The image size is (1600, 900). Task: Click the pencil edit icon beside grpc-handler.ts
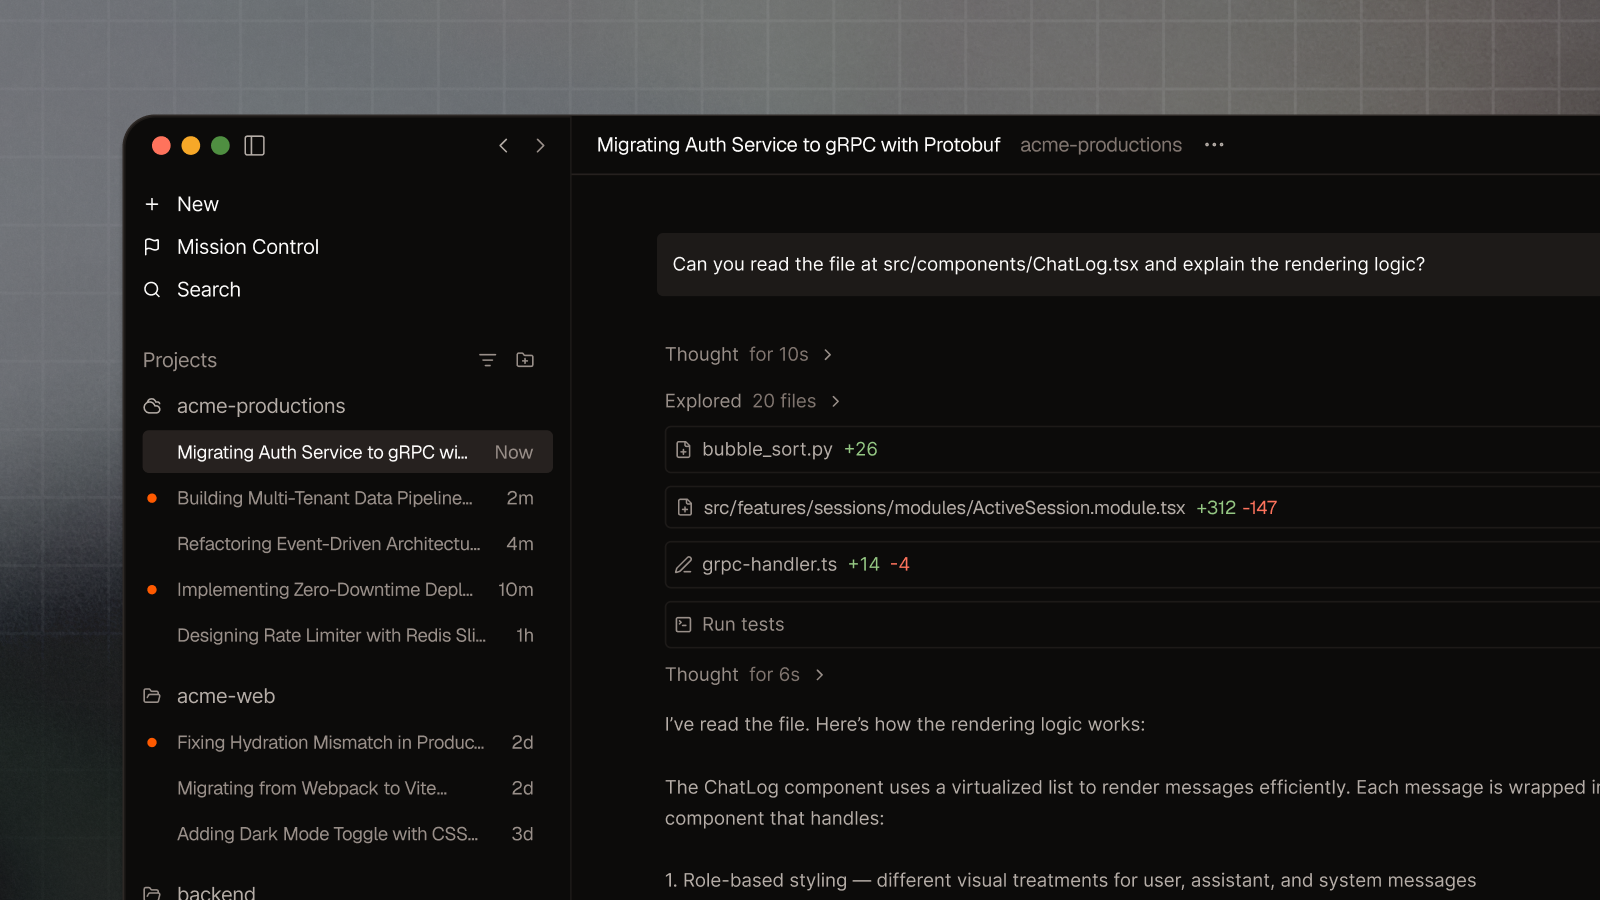(683, 565)
